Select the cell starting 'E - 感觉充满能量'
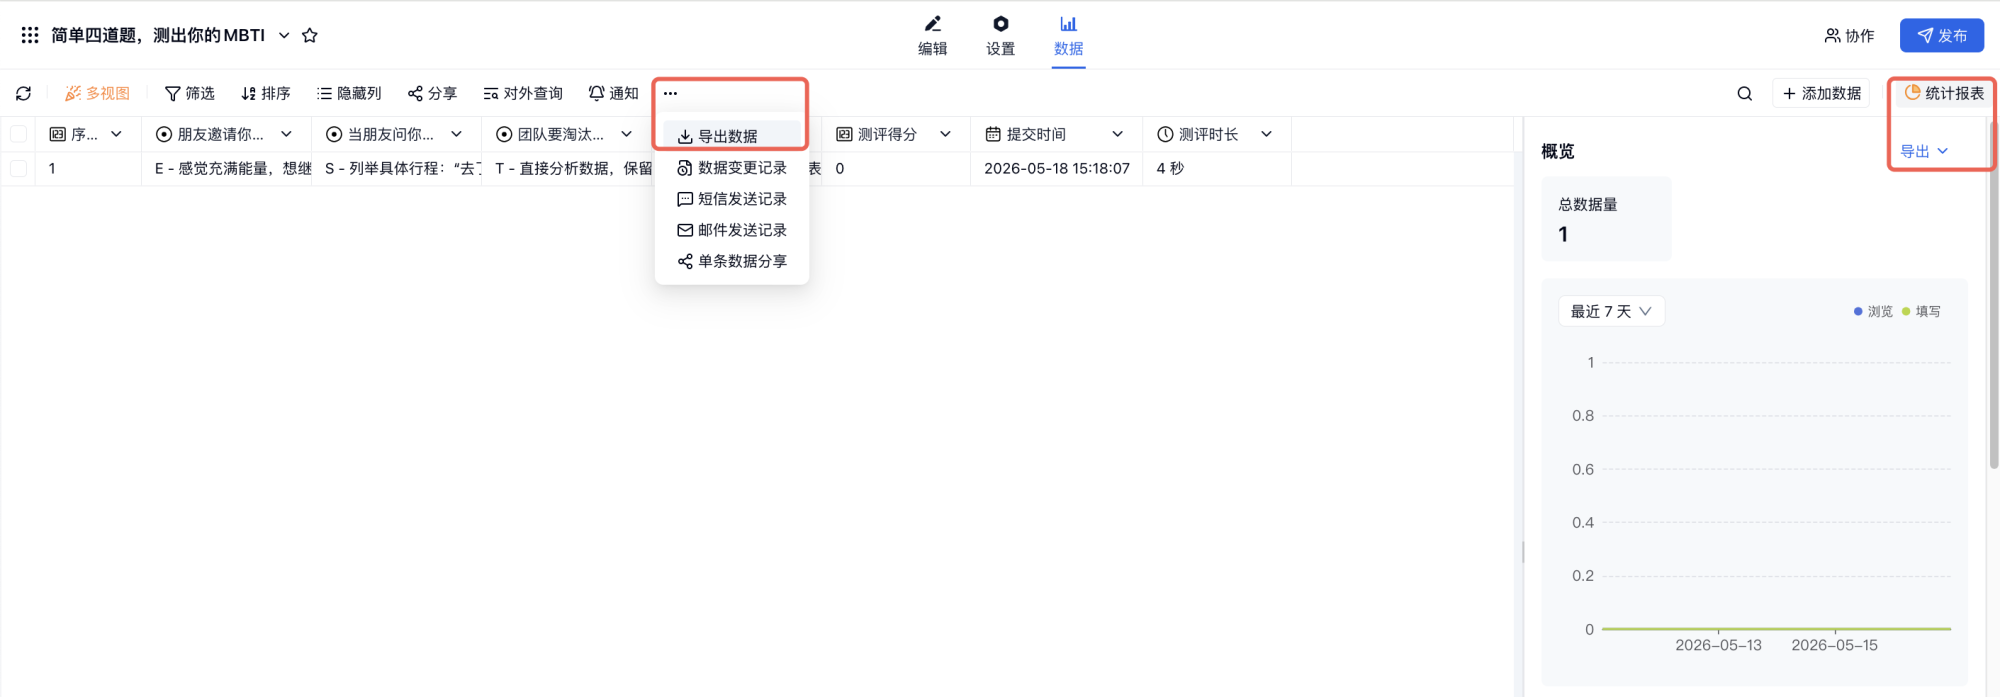Screen dimensions: 2000x697 coord(227,168)
